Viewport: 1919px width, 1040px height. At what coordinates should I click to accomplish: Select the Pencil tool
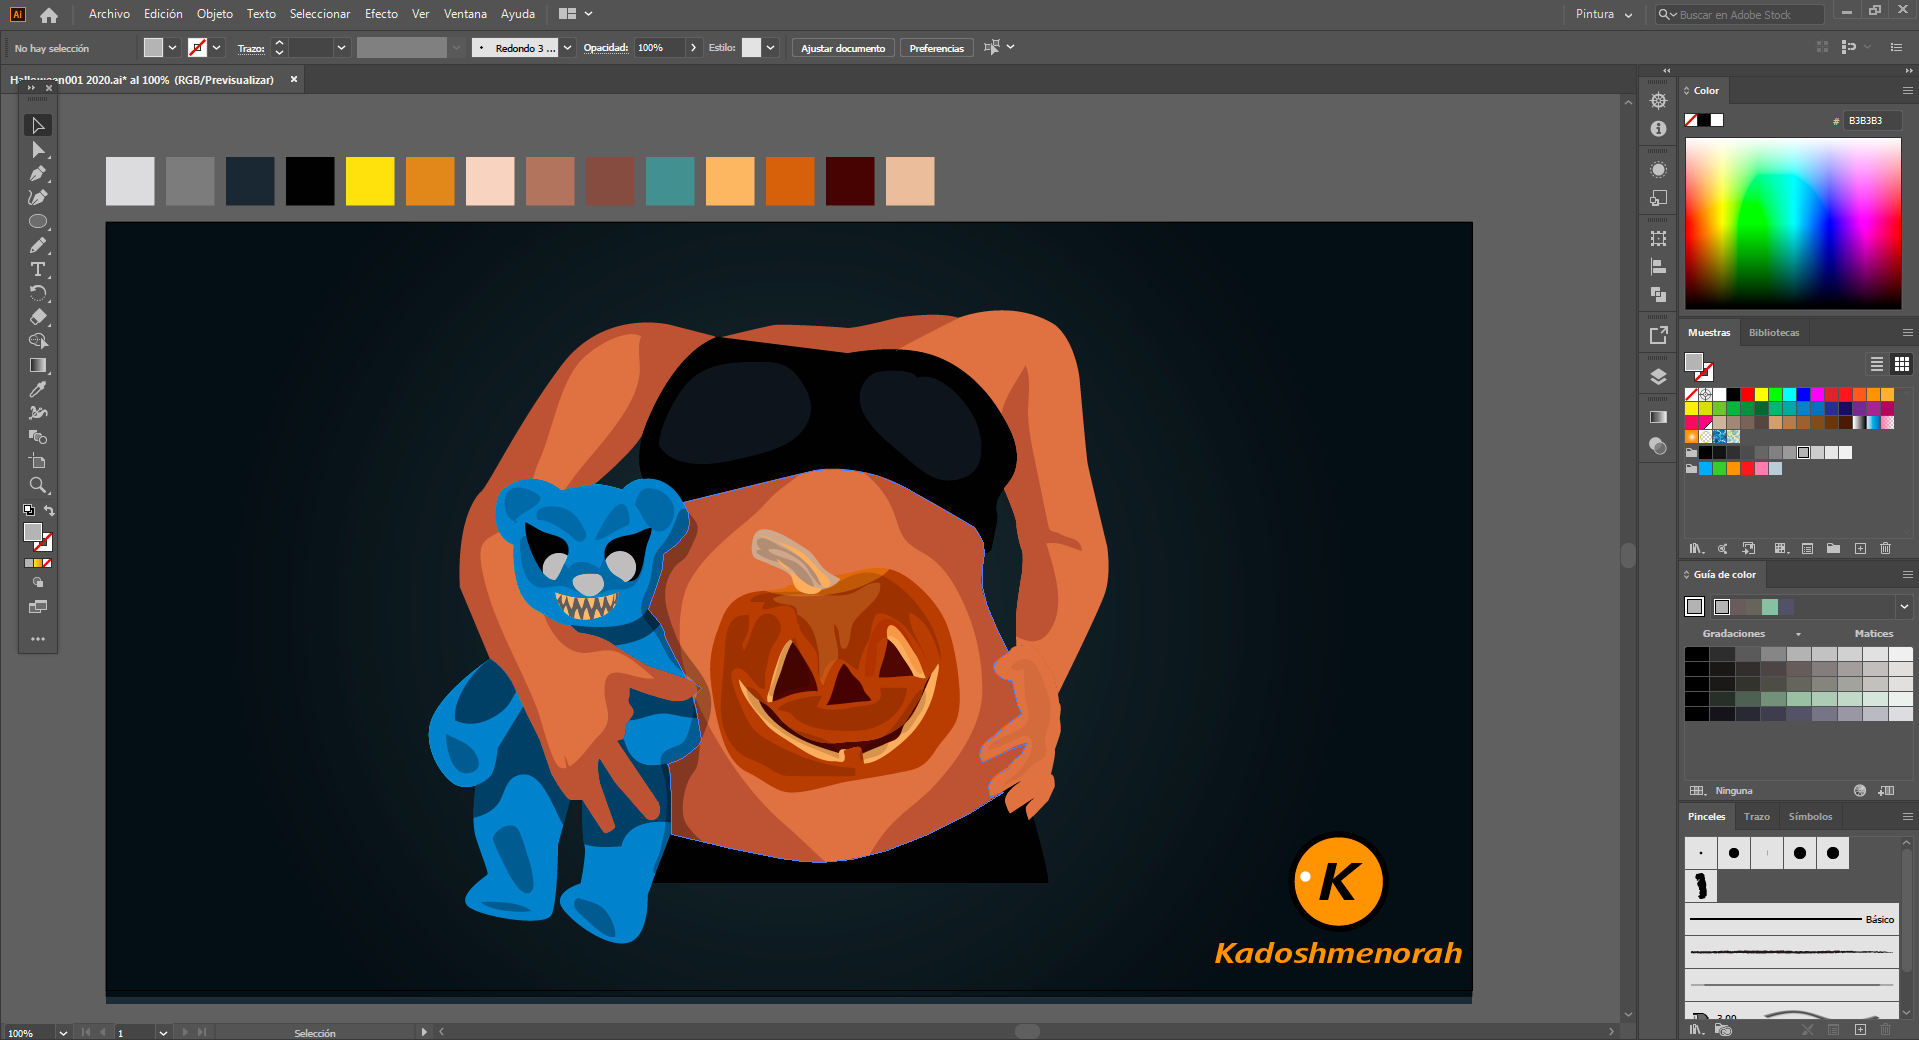point(38,246)
